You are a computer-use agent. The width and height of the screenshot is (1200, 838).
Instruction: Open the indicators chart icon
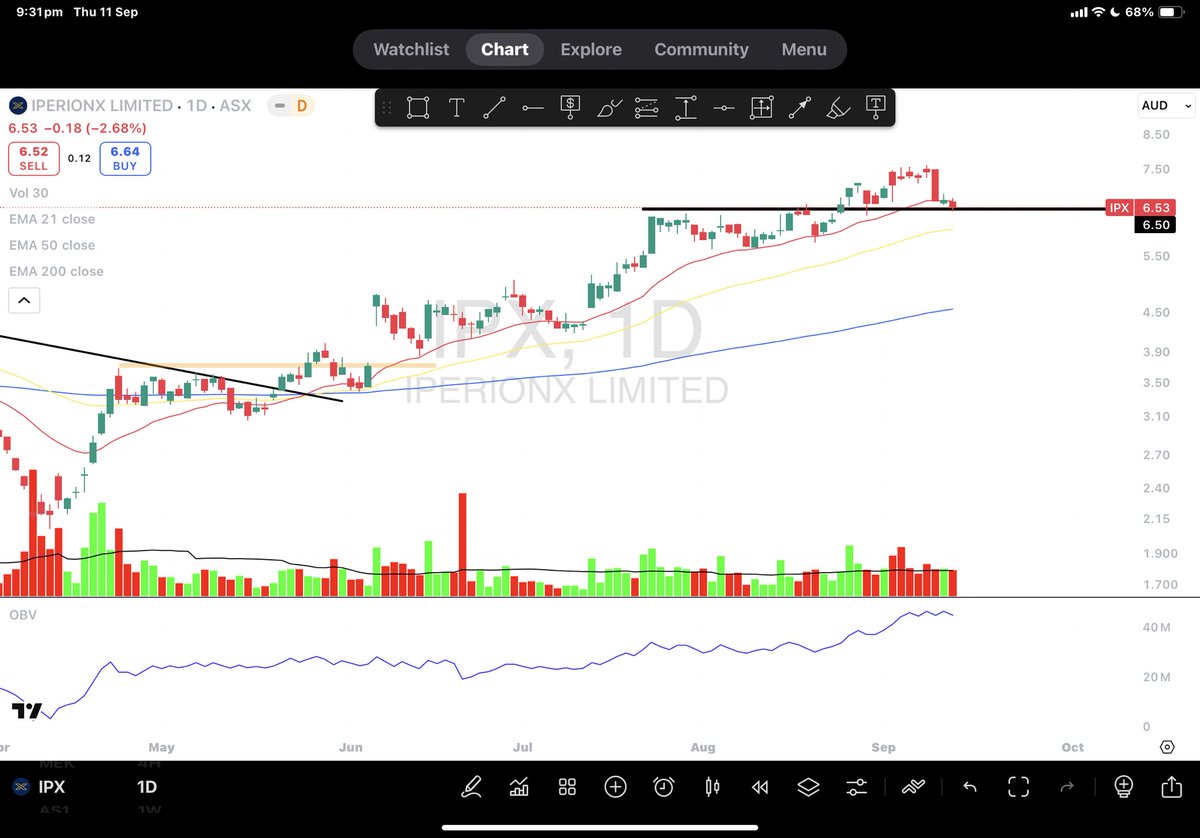coord(519,787)
